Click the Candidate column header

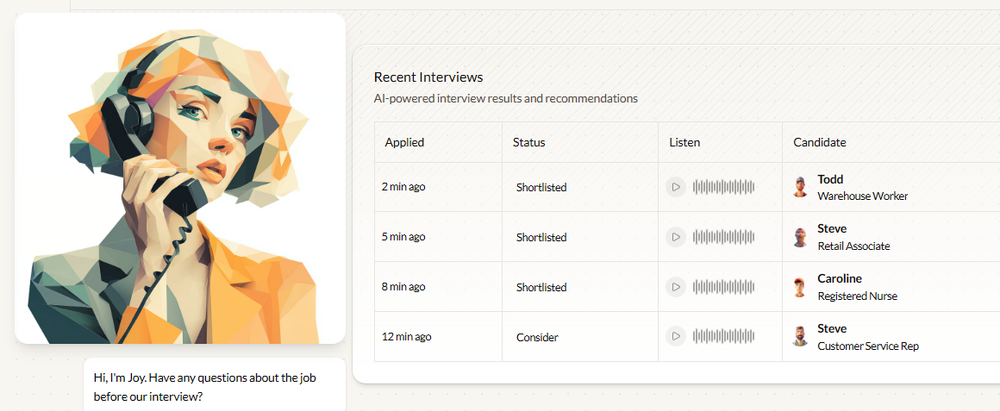[819, 142]
